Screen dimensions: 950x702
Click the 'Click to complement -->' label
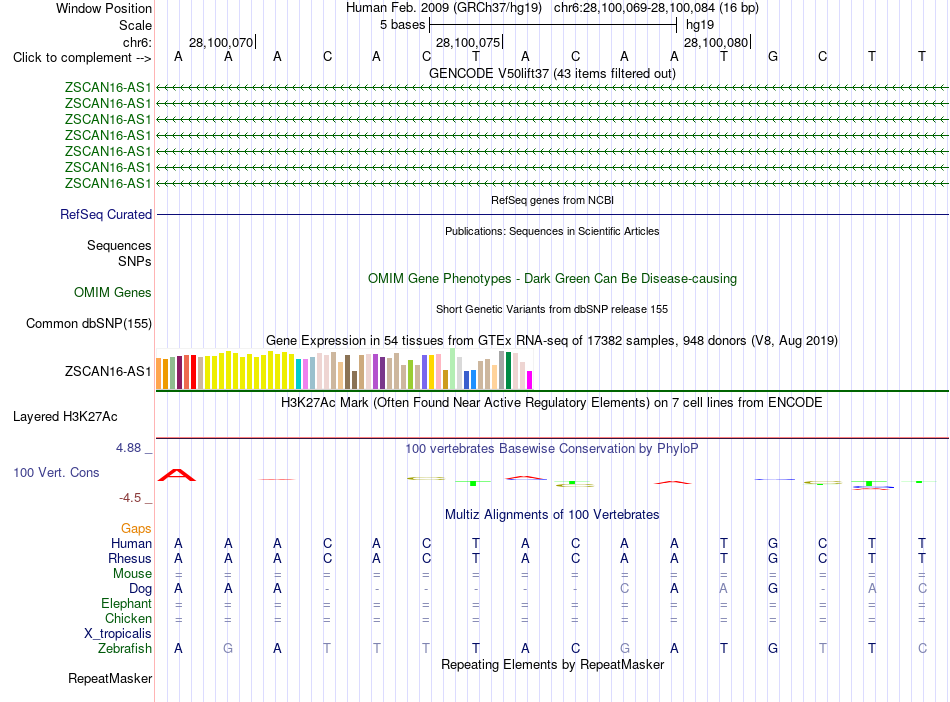82,58
